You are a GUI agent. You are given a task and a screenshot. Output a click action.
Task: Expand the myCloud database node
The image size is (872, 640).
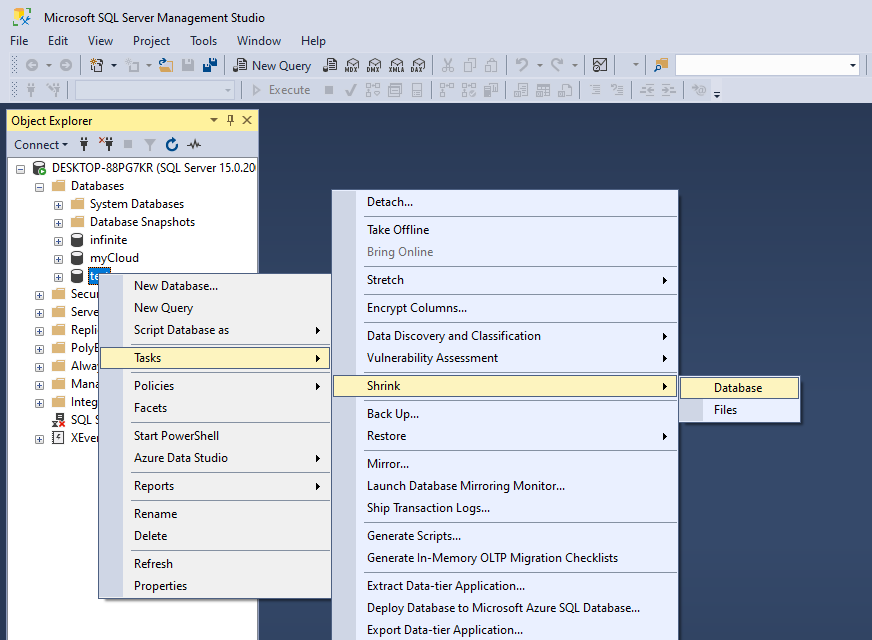tap(58, 259)
